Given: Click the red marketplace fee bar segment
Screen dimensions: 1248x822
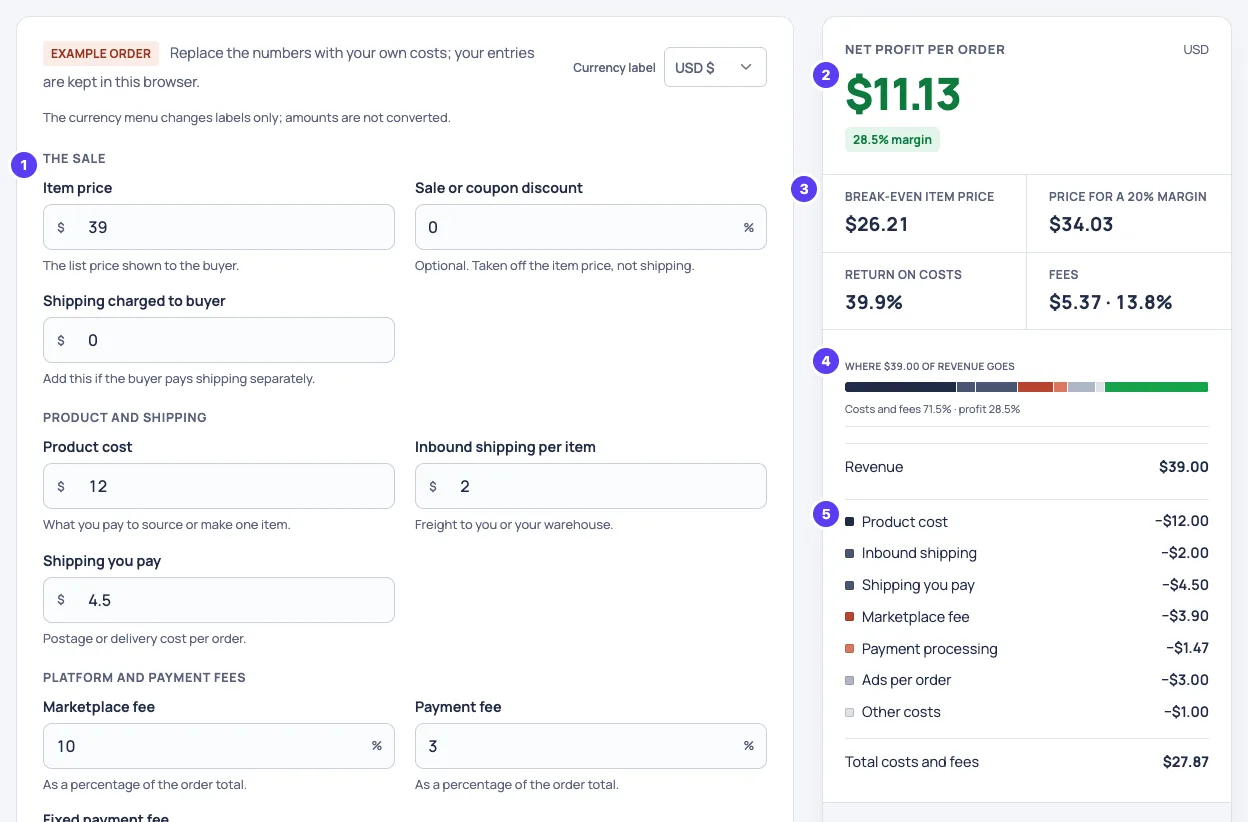Looking at the screenshot, I should tap(1035, 387).
